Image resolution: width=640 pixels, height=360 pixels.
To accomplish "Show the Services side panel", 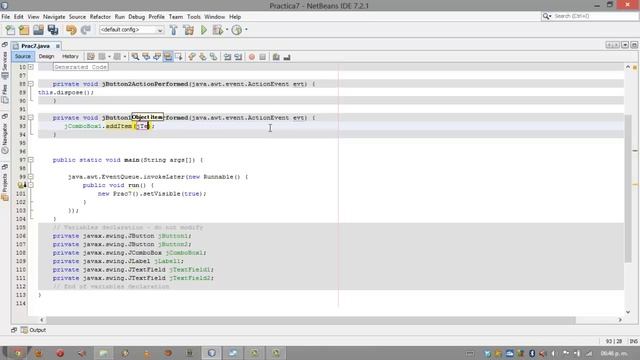I will click(4, 65).
